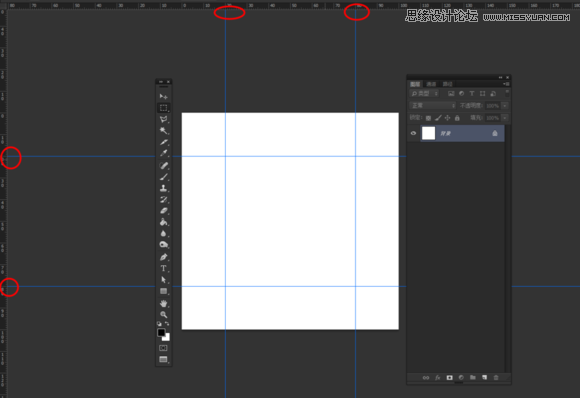The image size is (580, 398).
Task: Click the opacity value field
Action: [492, 106]
